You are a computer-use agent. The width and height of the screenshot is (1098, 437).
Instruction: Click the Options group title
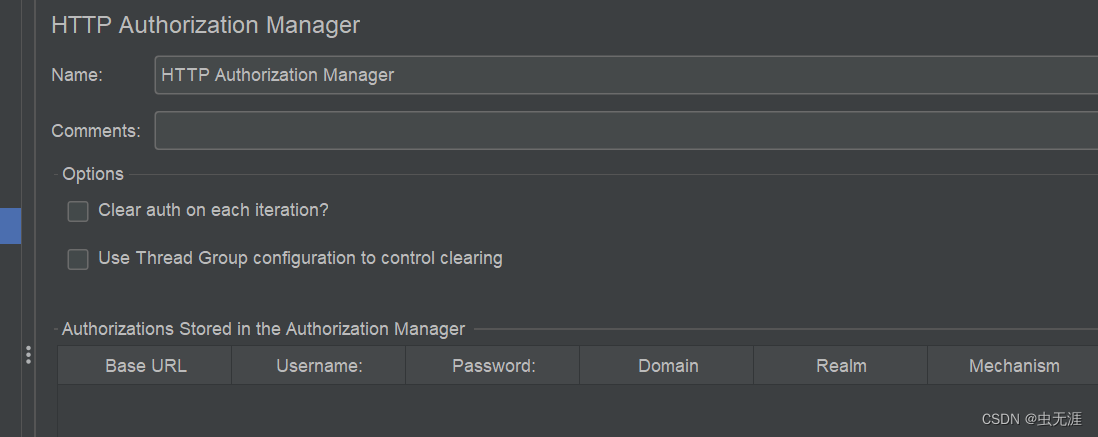click(x=93, y=174)
